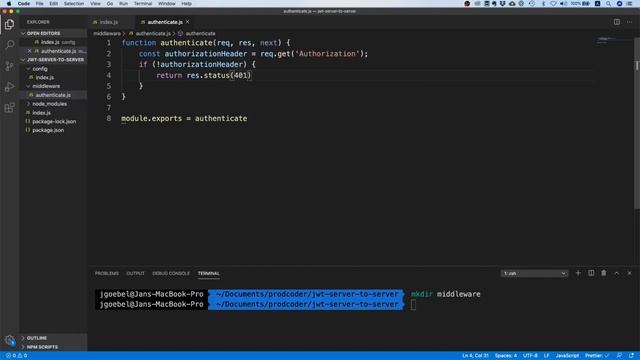Open the Manage gear at the activity bar bottom

pyautogui.click(x=9, y=340)
